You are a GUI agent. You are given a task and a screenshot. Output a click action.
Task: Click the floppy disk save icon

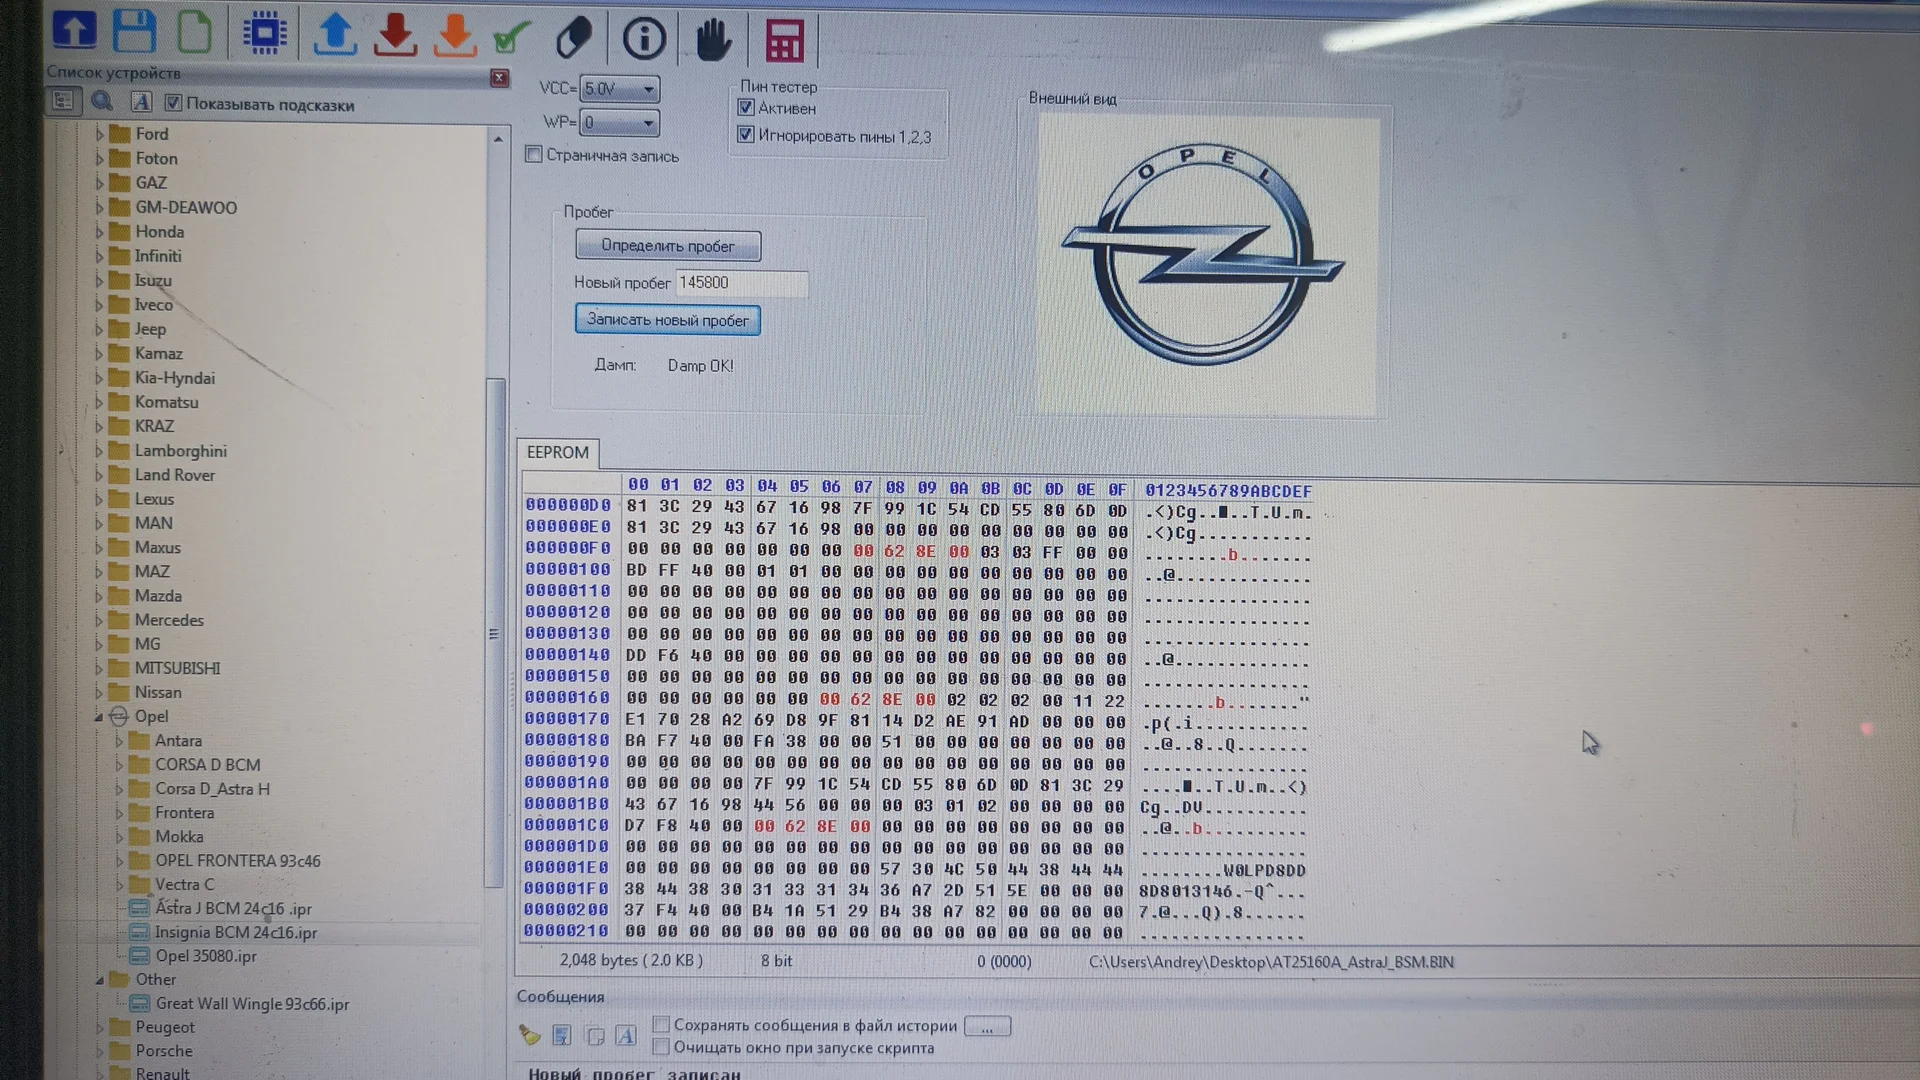click(x=134, y=32)
